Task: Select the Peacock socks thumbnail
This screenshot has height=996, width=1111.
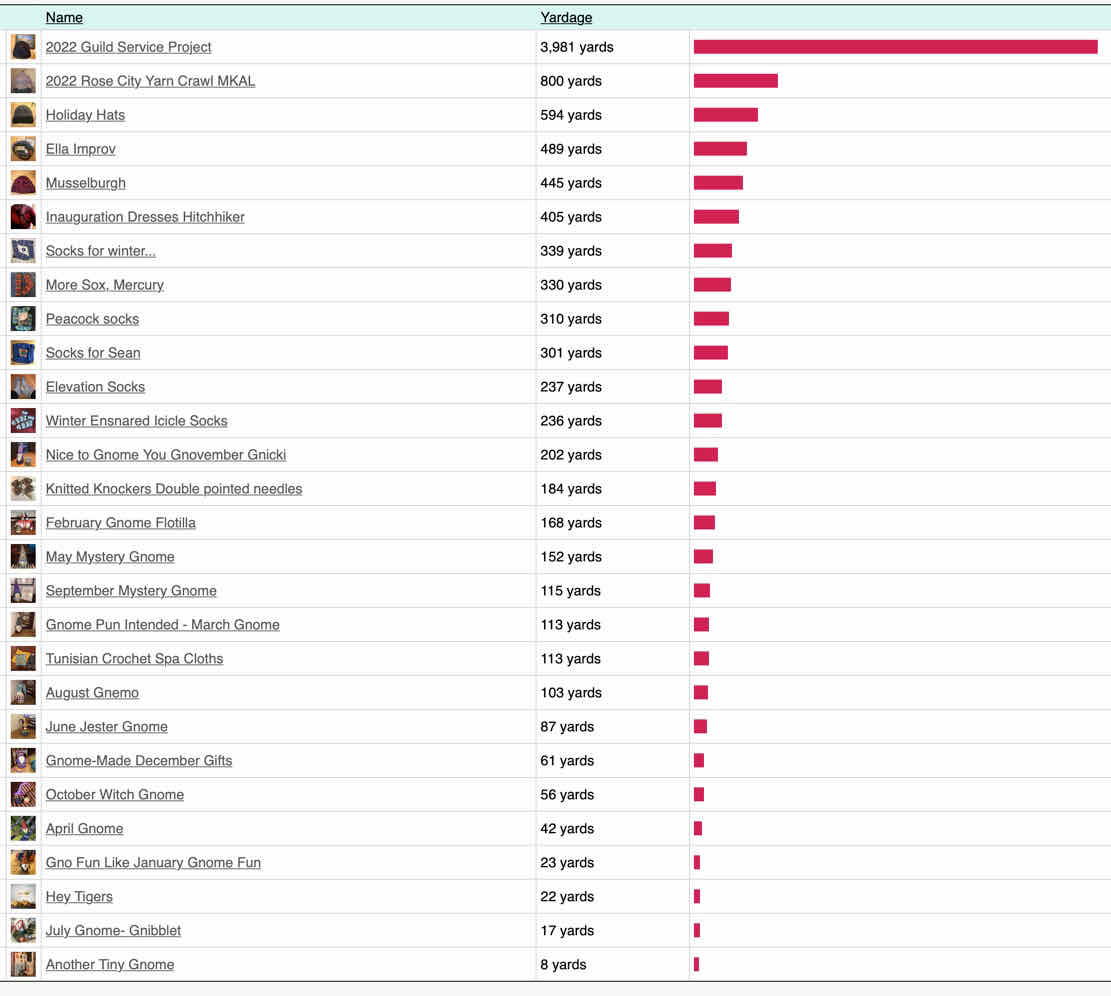Action: pyautogui.click(x=23, y=319)
